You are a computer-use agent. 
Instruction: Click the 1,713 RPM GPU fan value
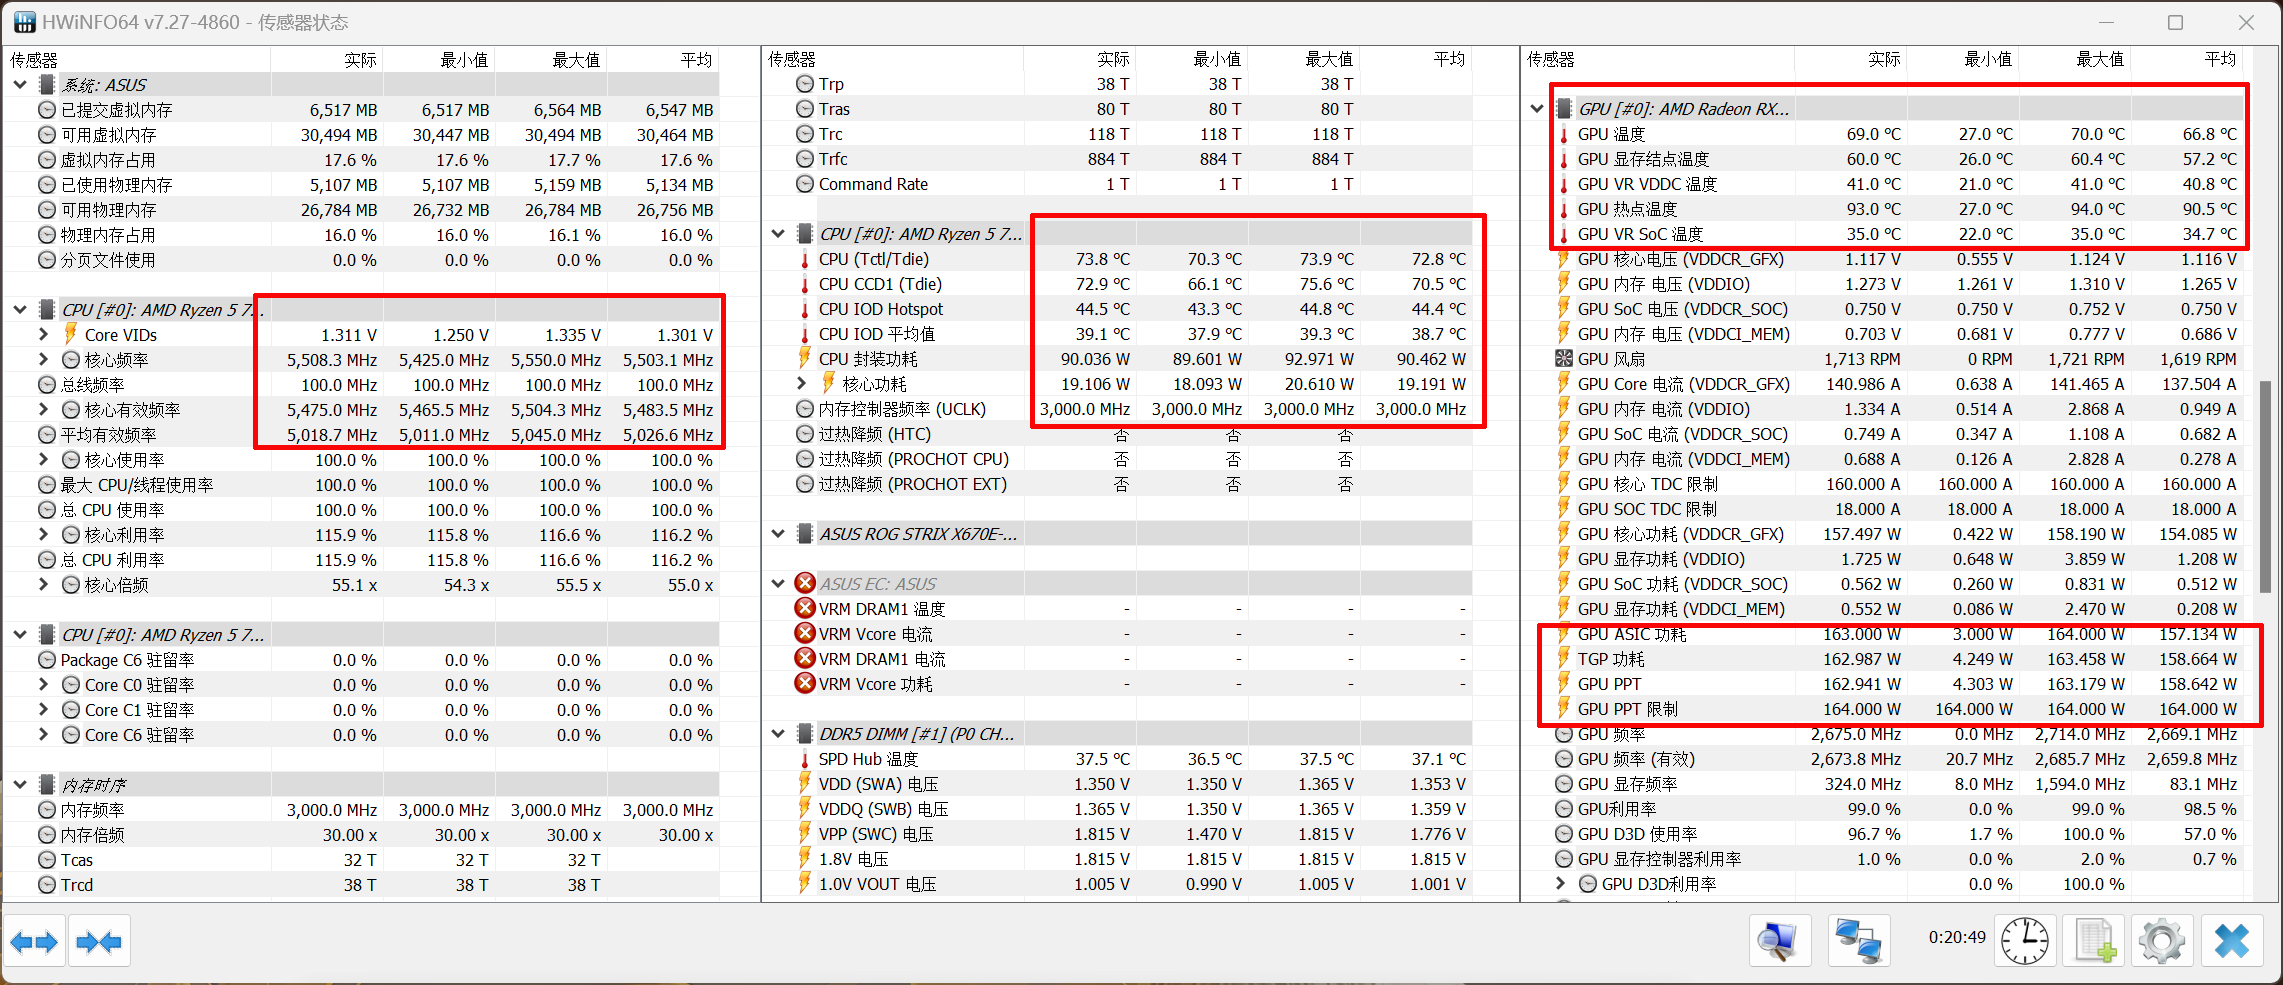click(x=1862, y=359)
